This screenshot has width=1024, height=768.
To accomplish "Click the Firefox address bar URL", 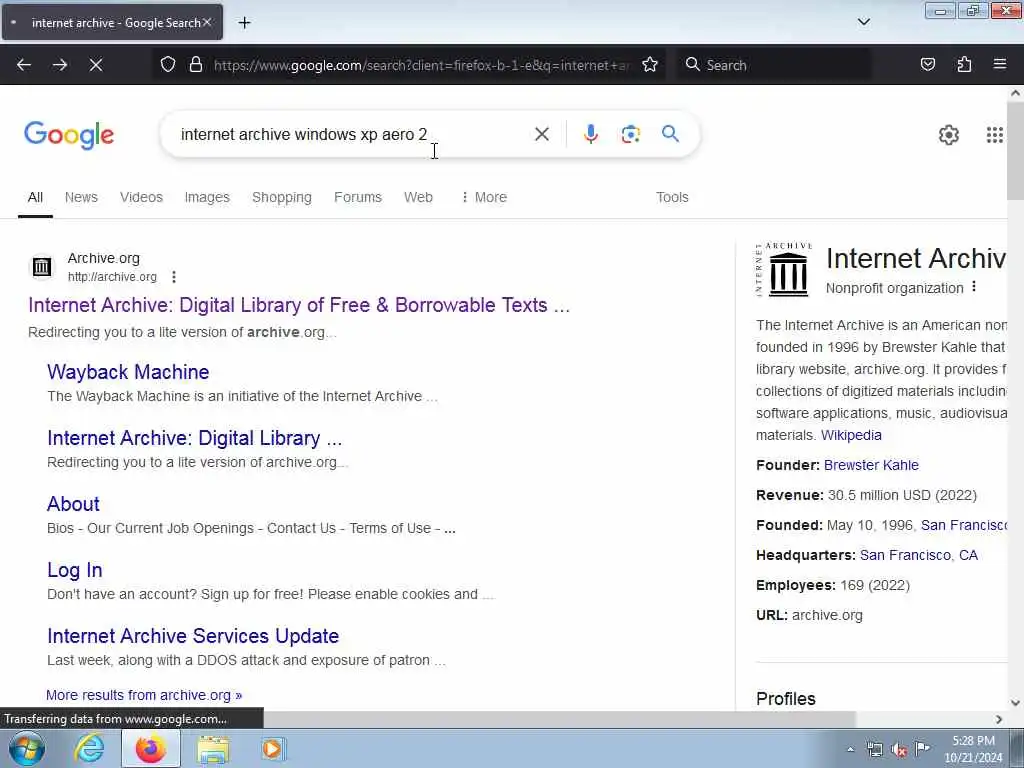I will (421, 65).
